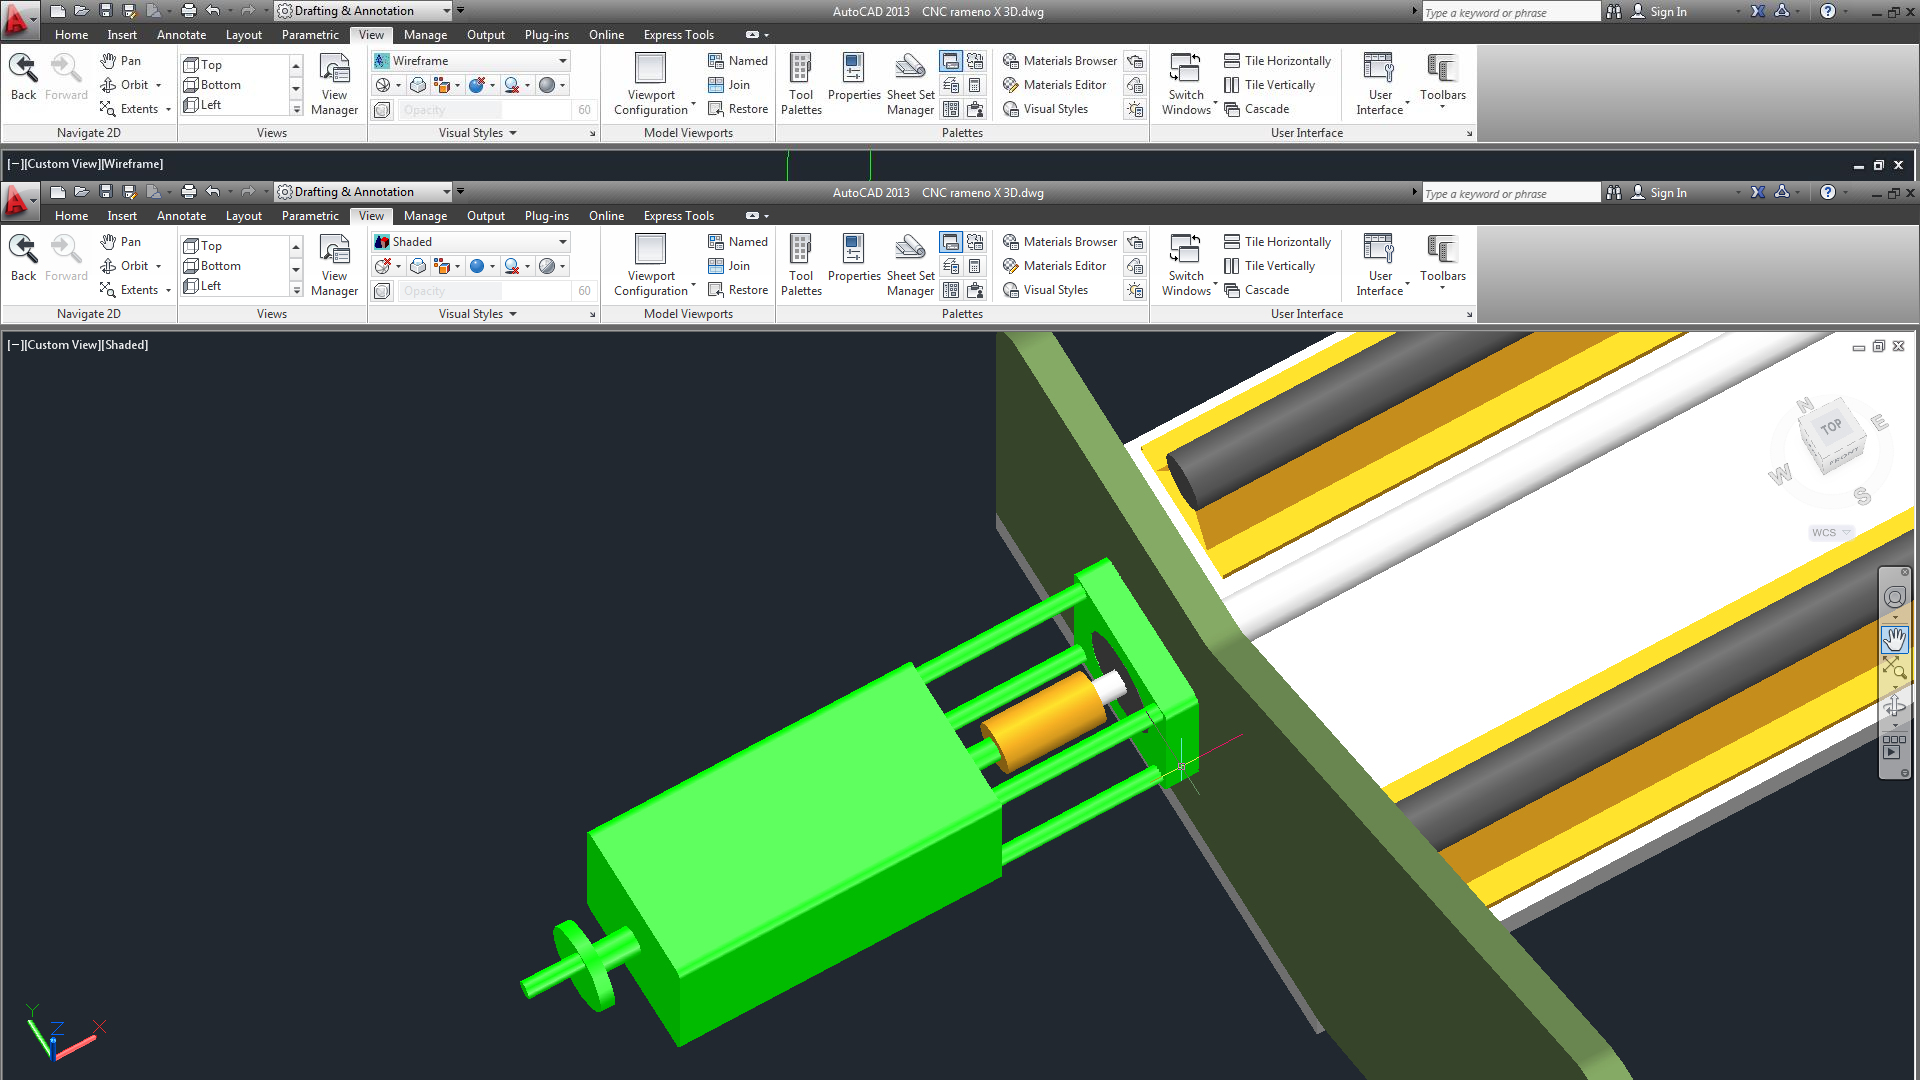Click Materials Browser in the lower ribbon

pyautogui.click(x=1060, y=242)
